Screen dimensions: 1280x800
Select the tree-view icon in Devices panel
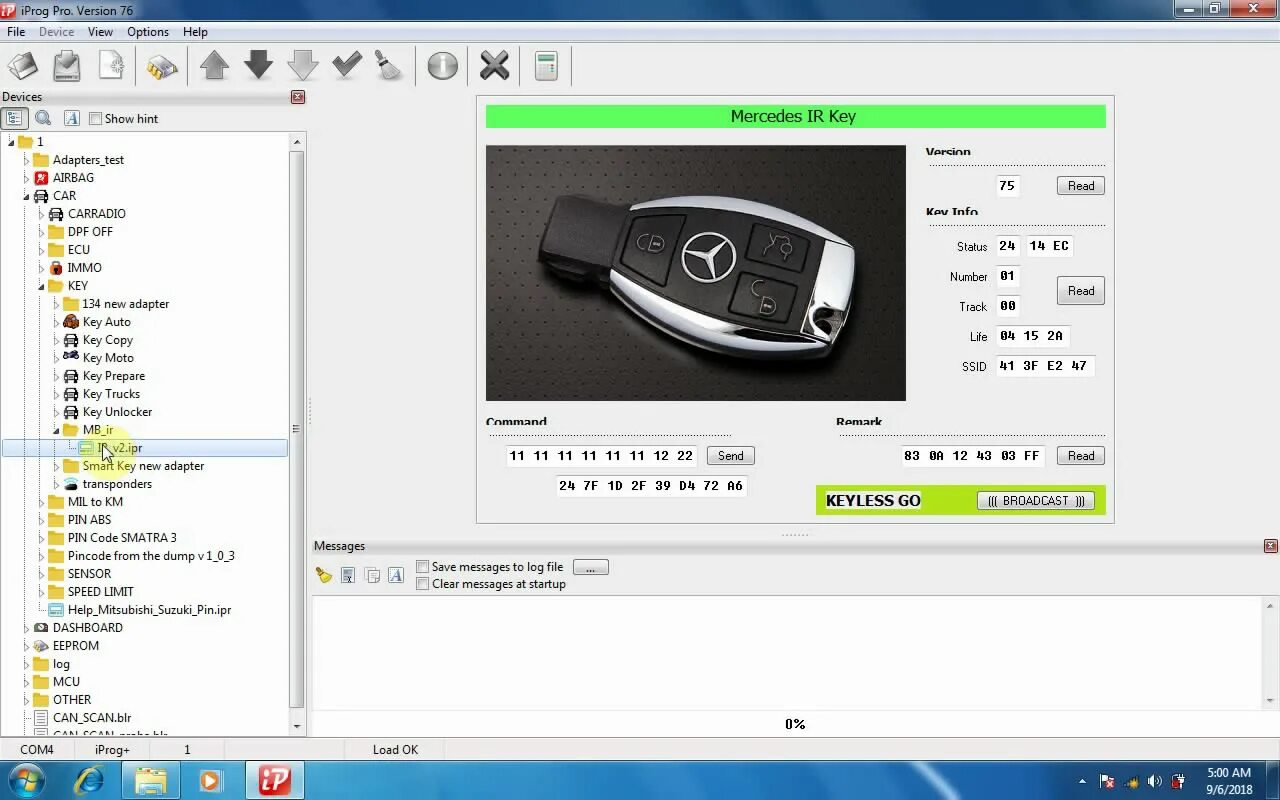[x=14, y=118]
